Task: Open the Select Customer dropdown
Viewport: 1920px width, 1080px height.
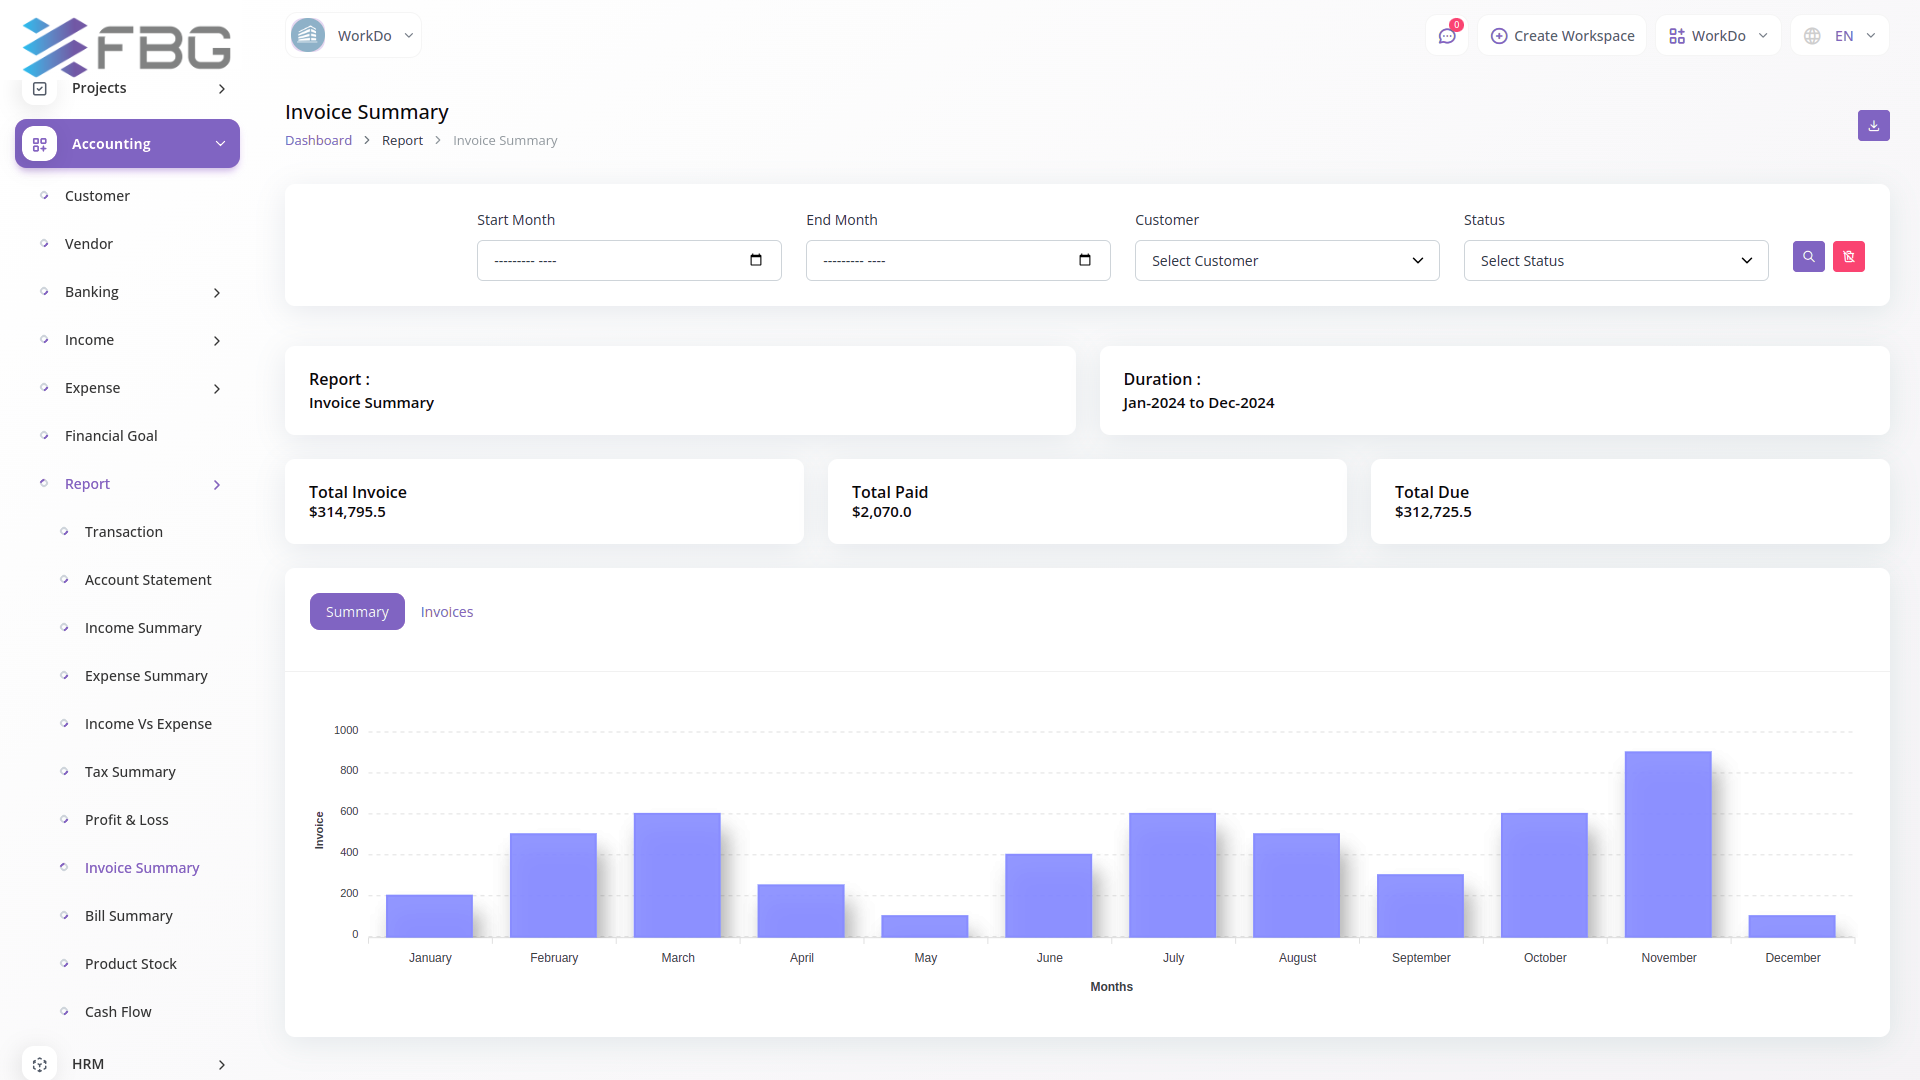Action: pos(1286,261)
